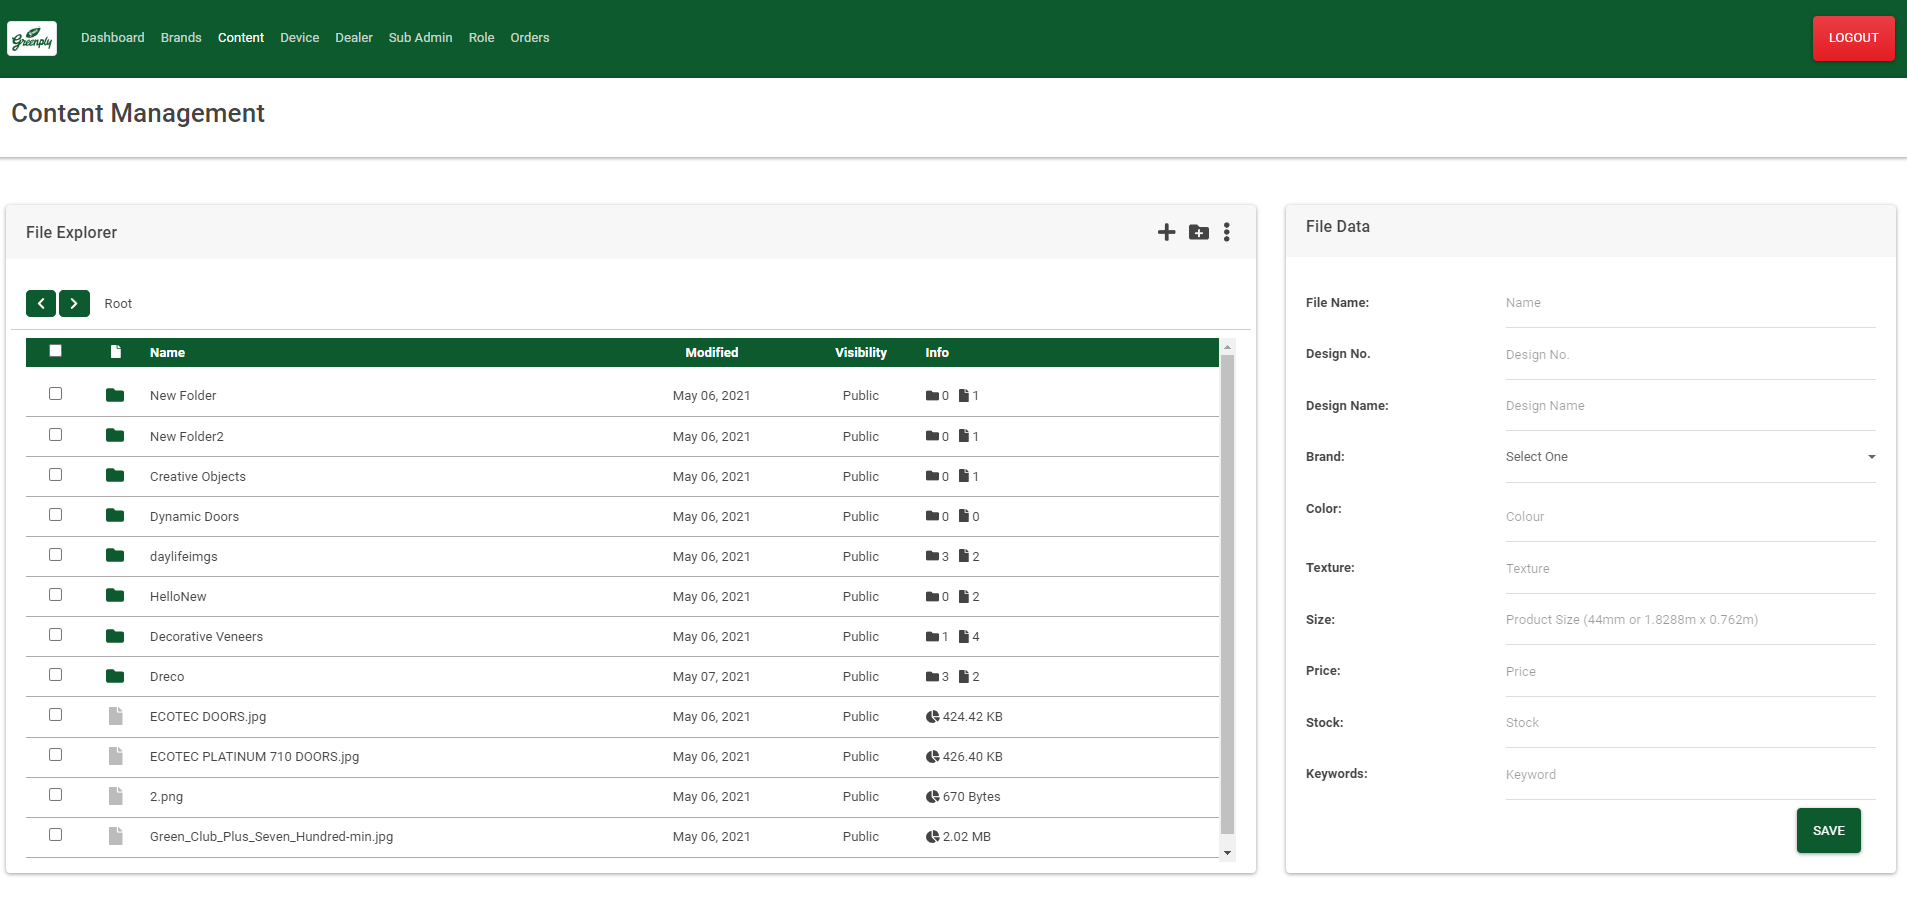Check the box for 2.png
The image size is (1907, 899).
pyautogui.click(x=56, y=795)
